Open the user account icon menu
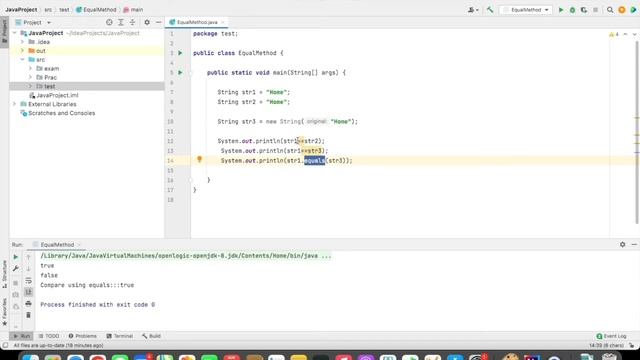The height and width of the screenshot is (360, 640). tap(473, 10)
